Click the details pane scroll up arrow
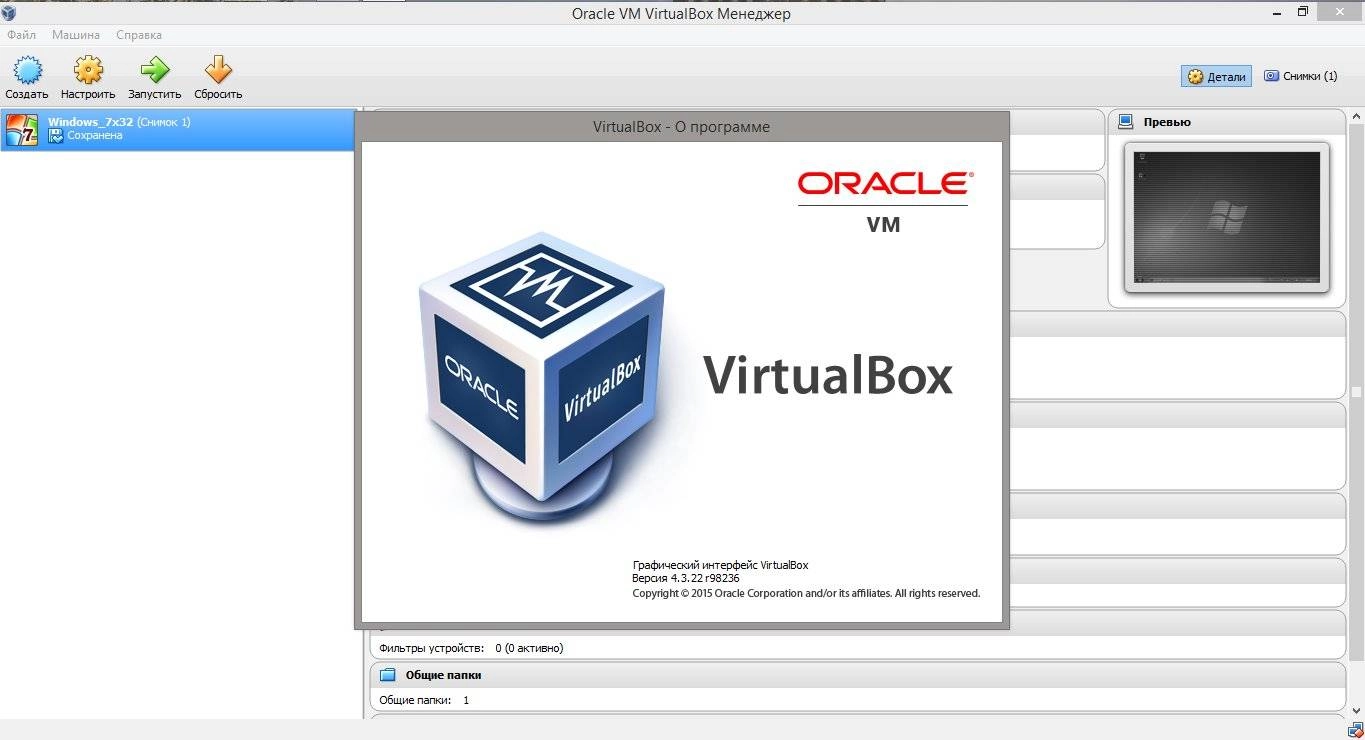The height and width of the screenshot is (740, 1365). 1356,118
